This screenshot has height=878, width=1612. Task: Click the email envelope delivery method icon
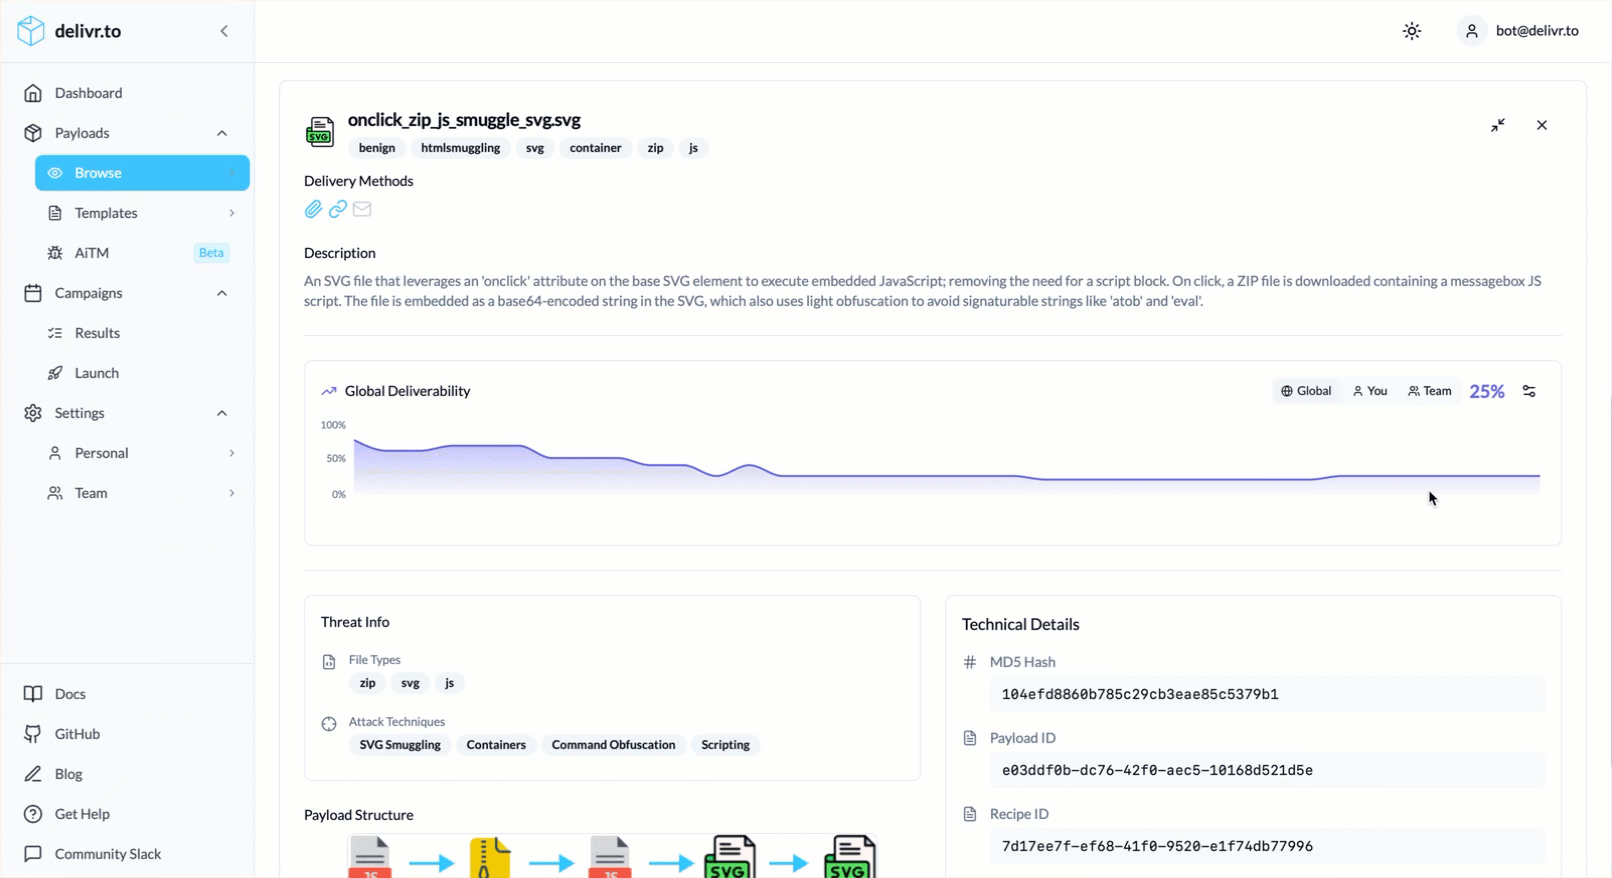(362, 209)
